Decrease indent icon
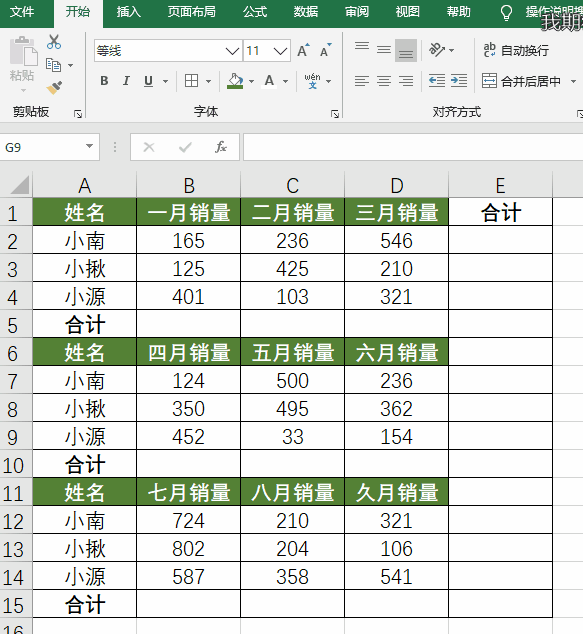 (437, 81)
